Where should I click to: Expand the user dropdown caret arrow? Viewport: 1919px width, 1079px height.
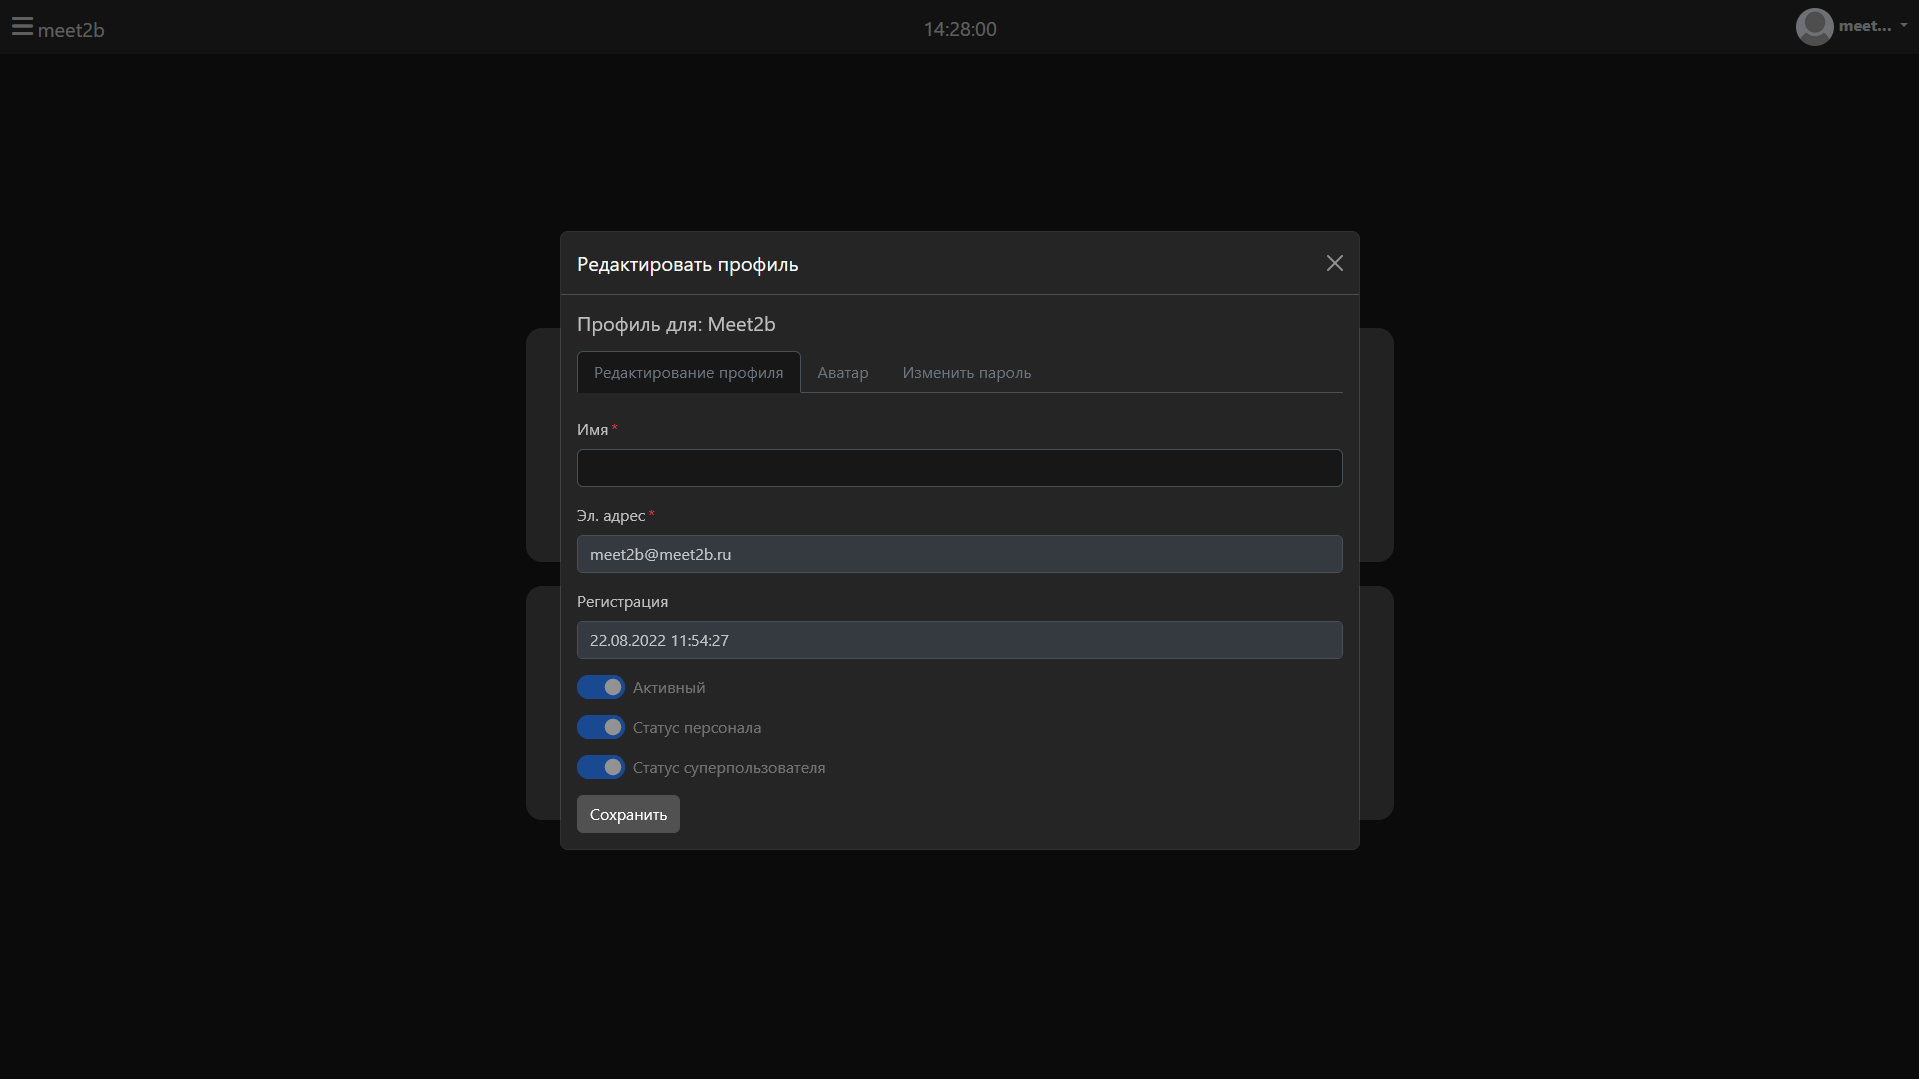[x=1904, y=26]
